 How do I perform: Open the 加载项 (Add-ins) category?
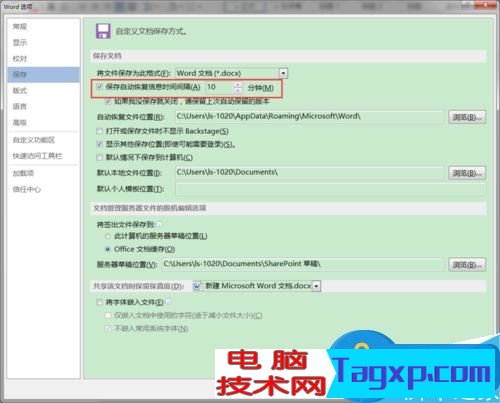pos(23,173)
